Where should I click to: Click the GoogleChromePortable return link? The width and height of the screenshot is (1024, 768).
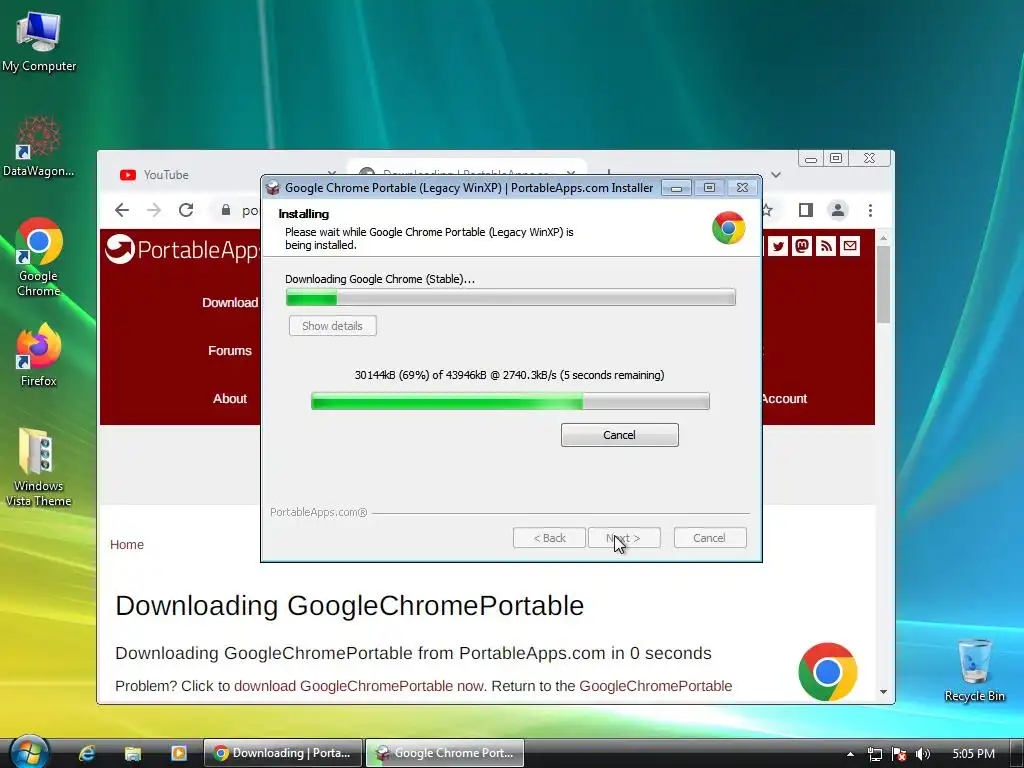(656, 686)
